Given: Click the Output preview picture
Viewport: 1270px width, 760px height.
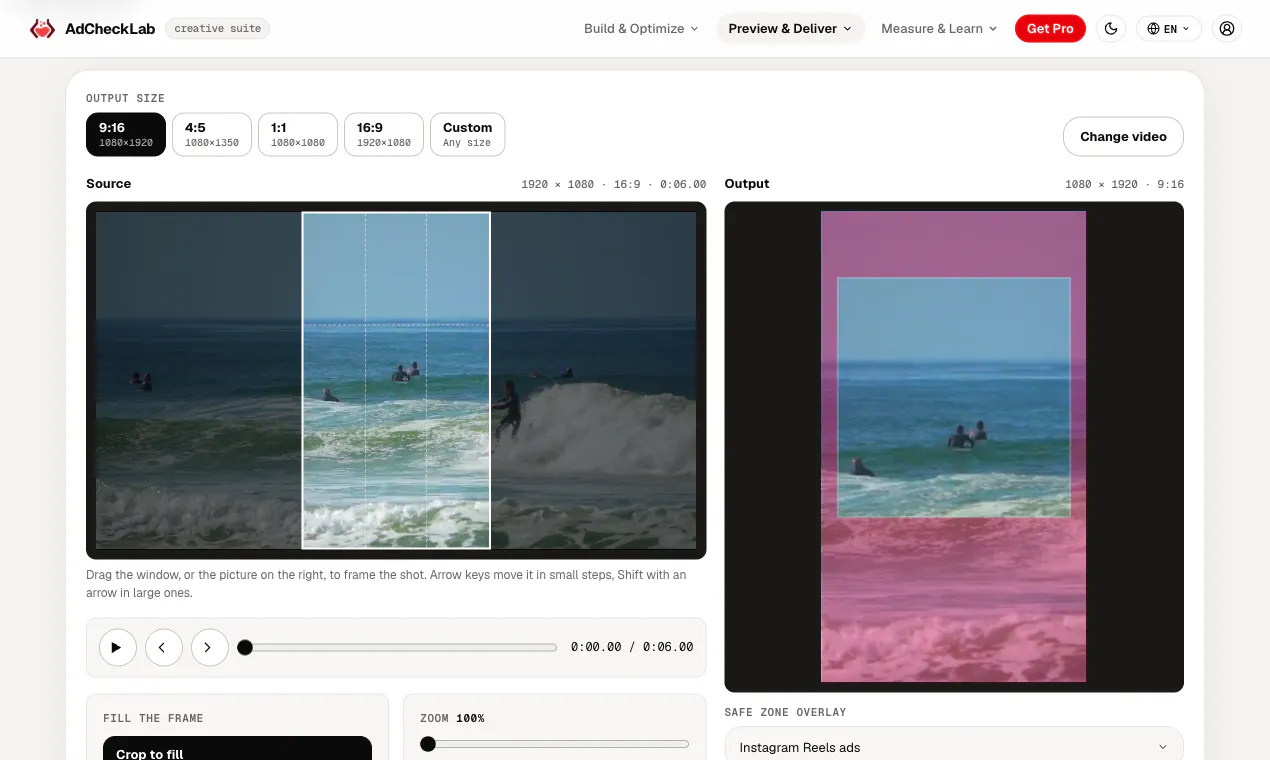Looking at the screenshot, I should click(953, 446).
